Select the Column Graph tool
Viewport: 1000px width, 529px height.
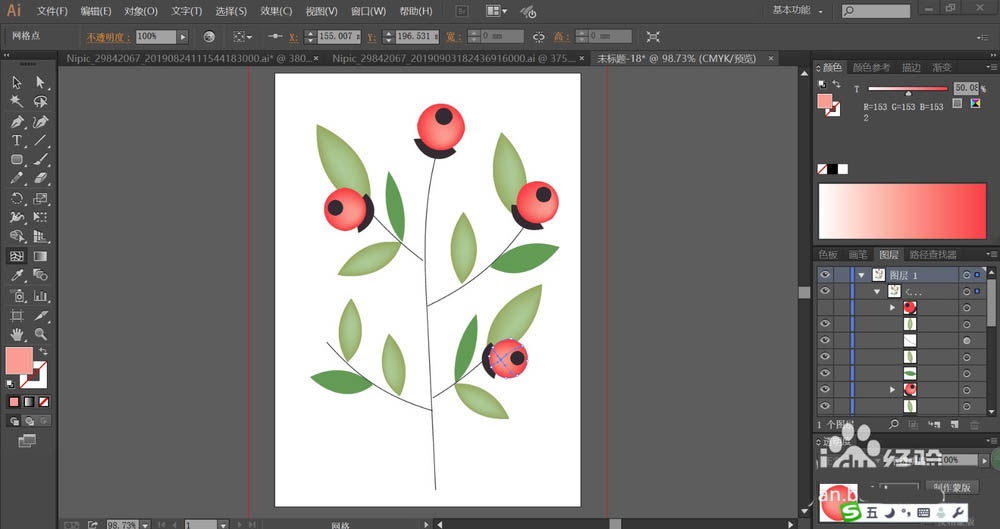(41, 295)
